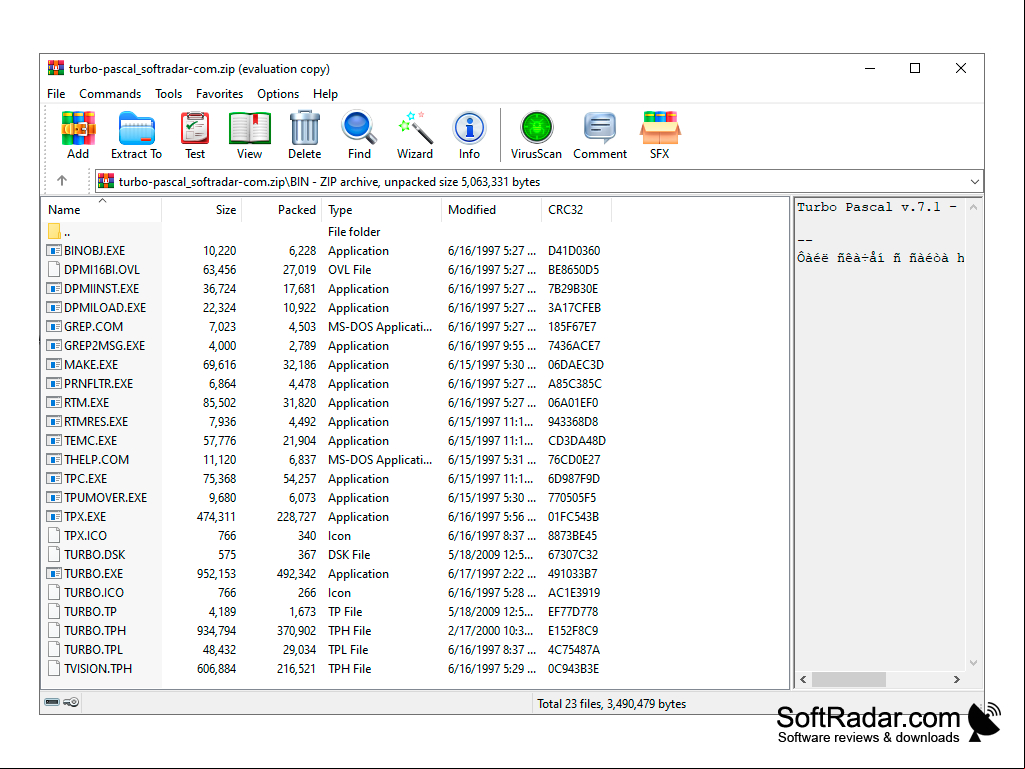Select the TVISION.TPH file icon
The width and height of the screenshot is (1025, 769).
[x=54, y=668]
